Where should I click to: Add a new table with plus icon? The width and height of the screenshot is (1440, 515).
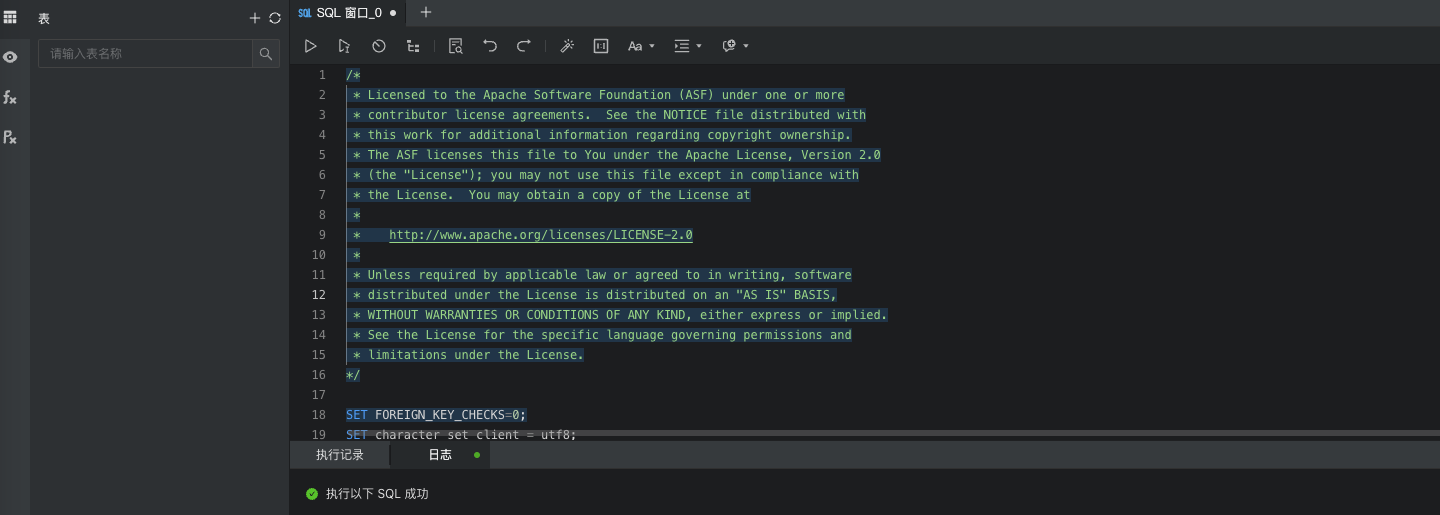(x=255, y=18)
